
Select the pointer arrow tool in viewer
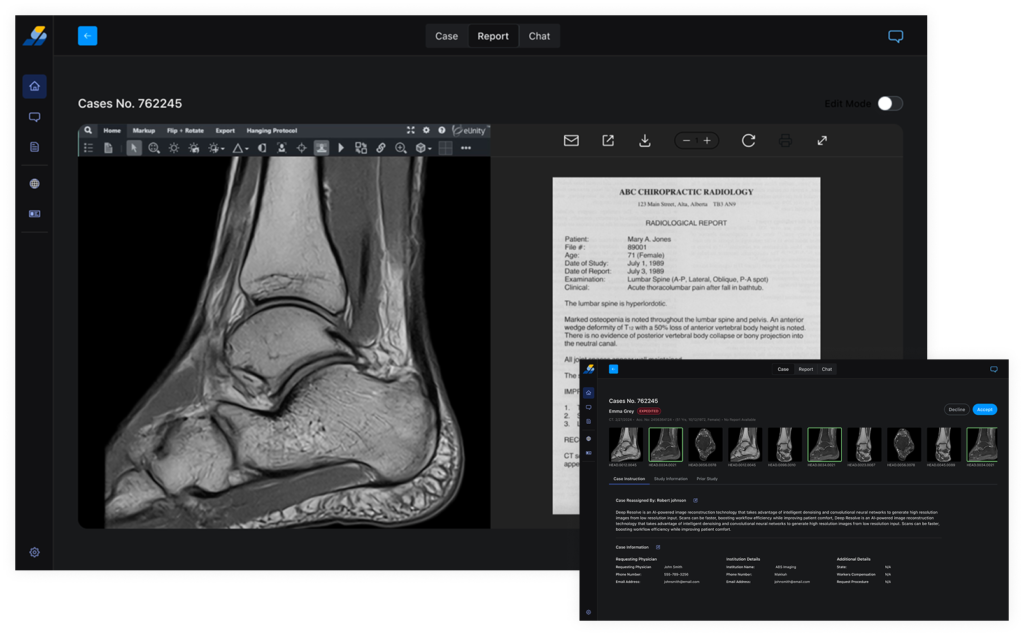tap(134, 148)
